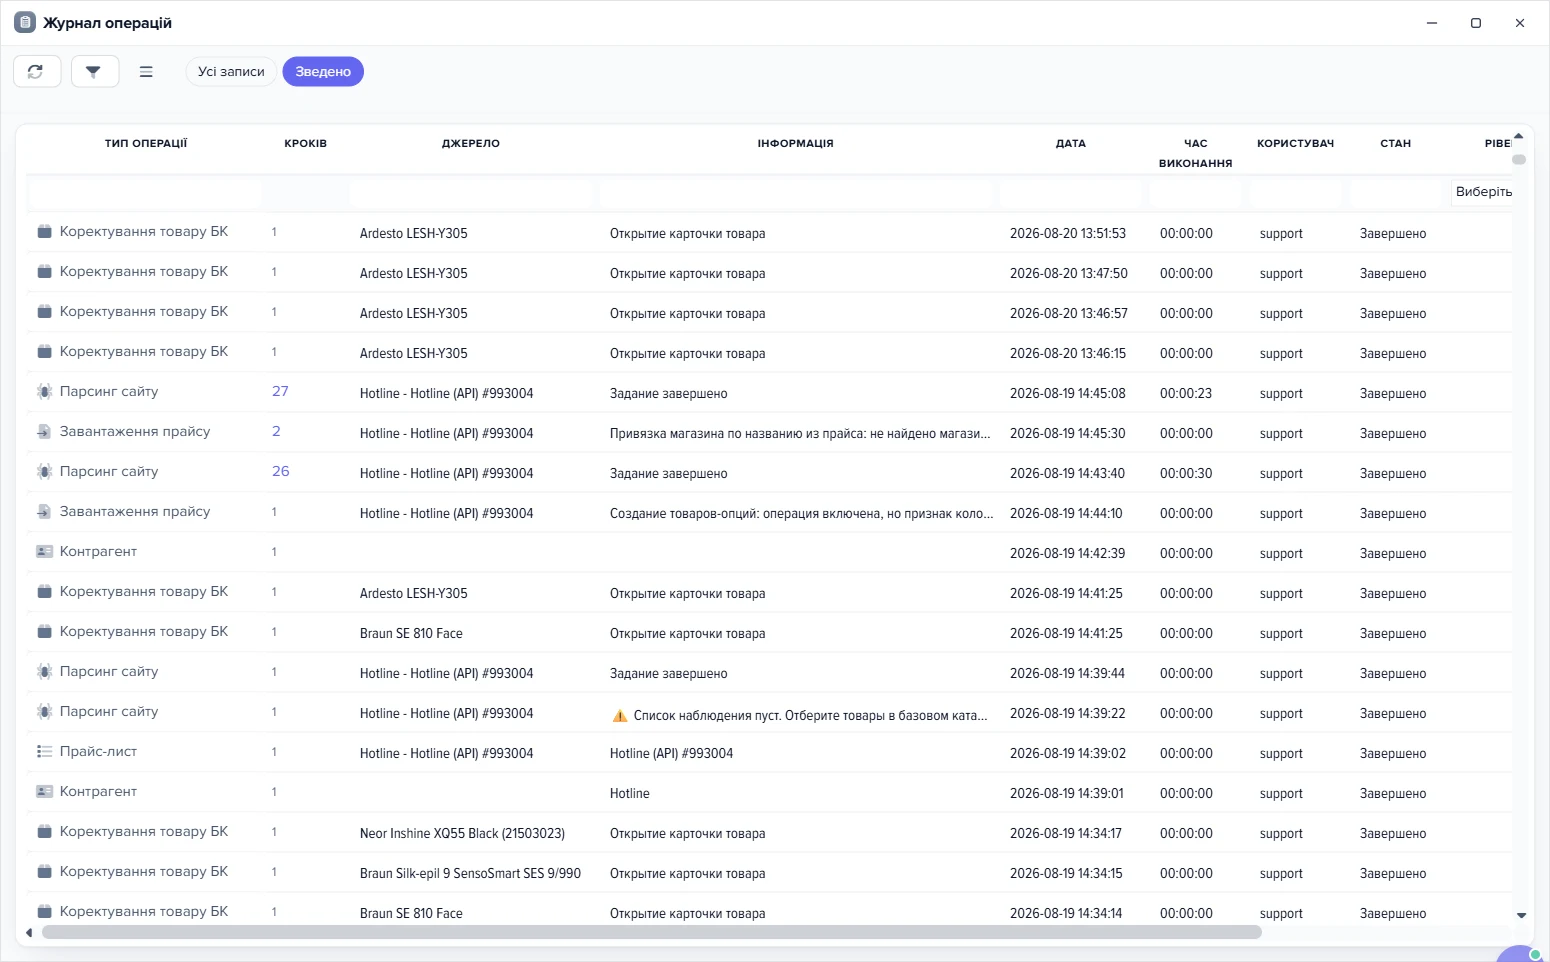Open the 27 steps link
This screenshot has height=962, width=1550.
point(280,392)
